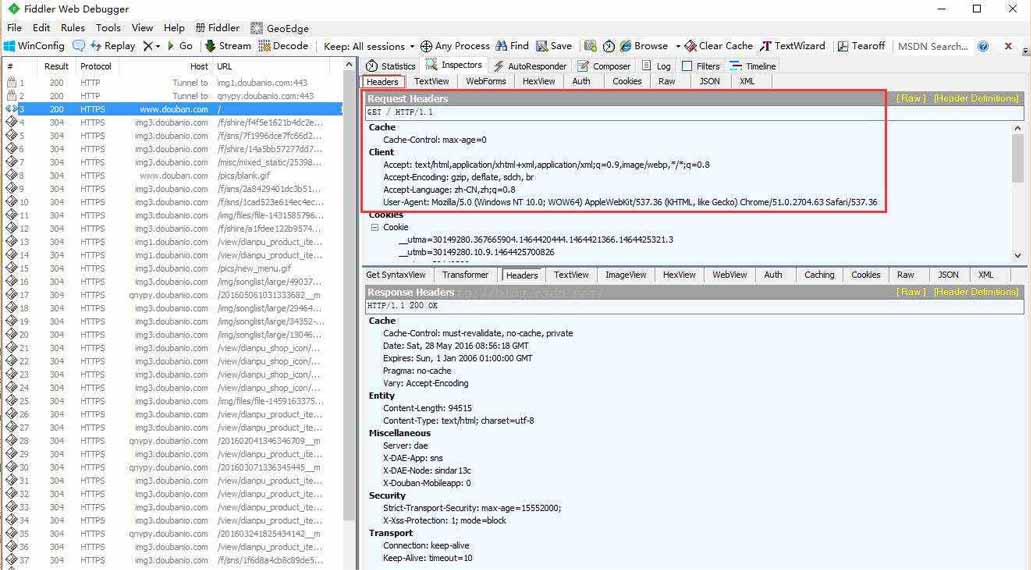
Task: Open Keep: All sessions dropdown
Action: (x=369, y=46)
